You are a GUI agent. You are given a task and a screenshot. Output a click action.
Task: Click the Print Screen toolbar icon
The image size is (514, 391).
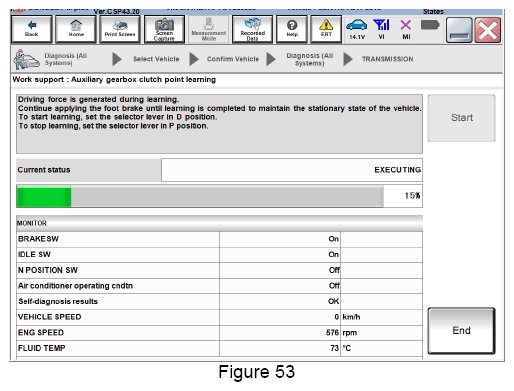pyautogui.click(x=120, y=29)
